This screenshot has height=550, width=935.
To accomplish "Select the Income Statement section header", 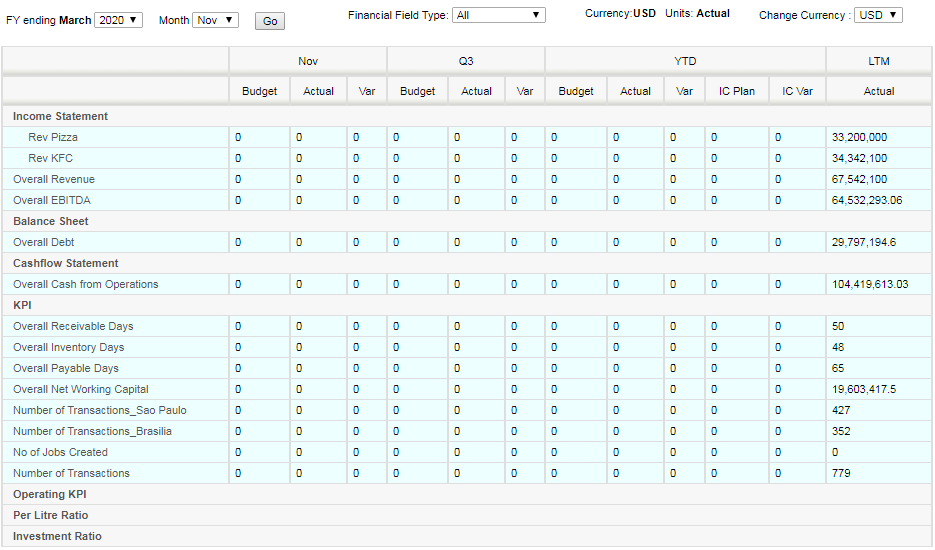I will pos(60,116).
